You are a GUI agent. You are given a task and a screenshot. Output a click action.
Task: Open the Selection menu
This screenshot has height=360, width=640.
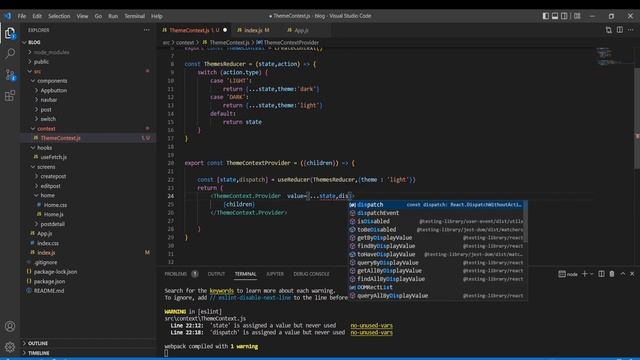pos(59,16)
